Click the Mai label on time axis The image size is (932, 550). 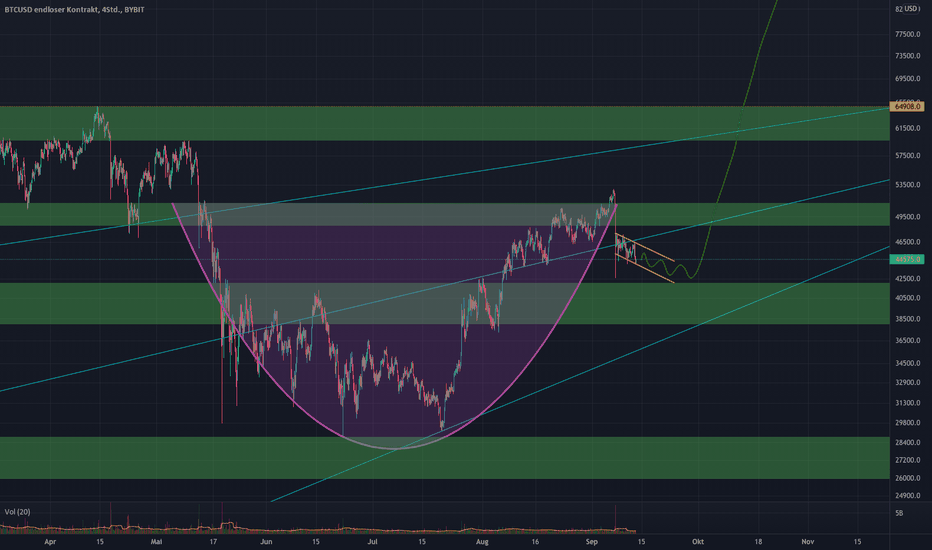tap(156, 542)
